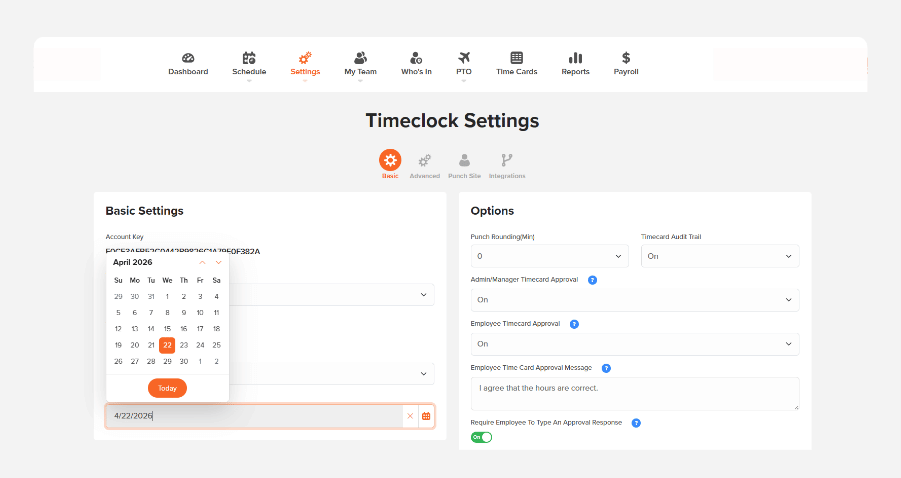
Task: Open My Team people icon
Action: tap(360, 58)
